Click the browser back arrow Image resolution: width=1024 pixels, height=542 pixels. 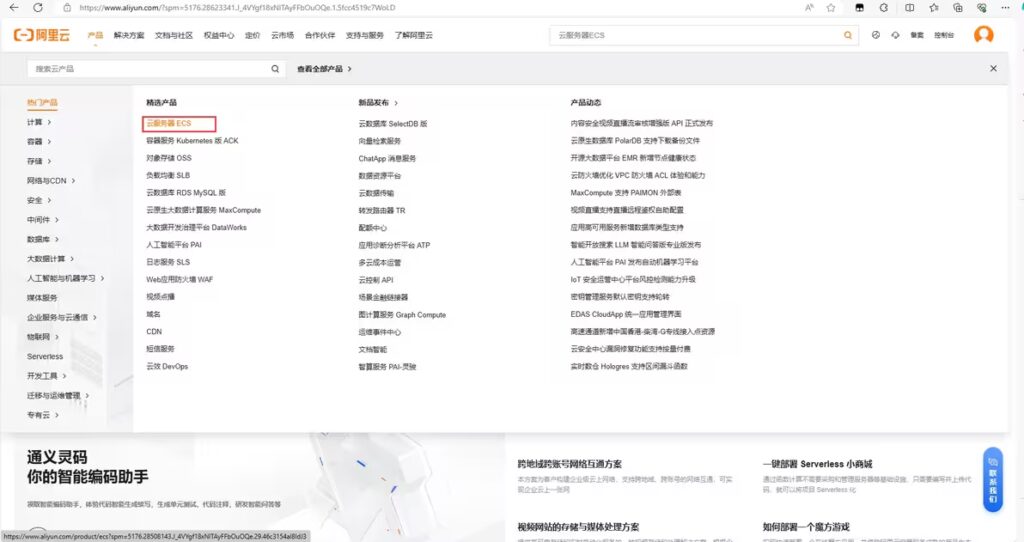coord(14,8)
